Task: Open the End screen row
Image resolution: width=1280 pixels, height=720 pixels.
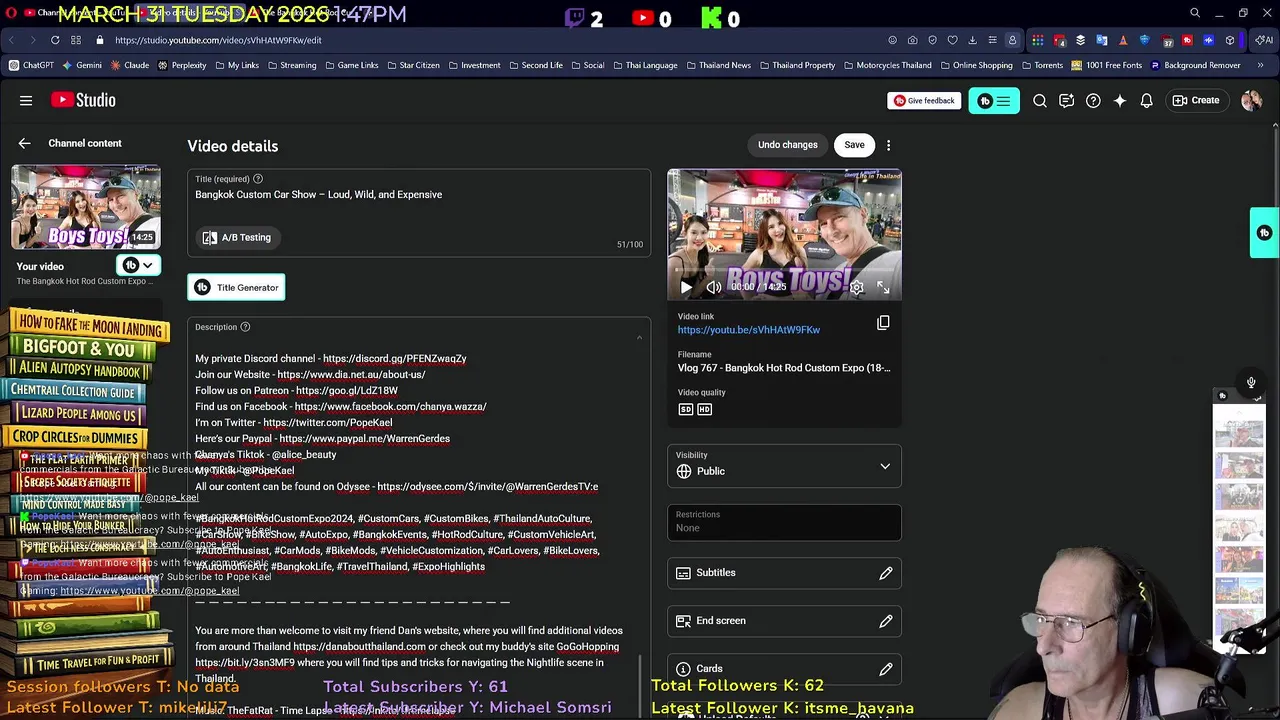Action: coord(784,621)
